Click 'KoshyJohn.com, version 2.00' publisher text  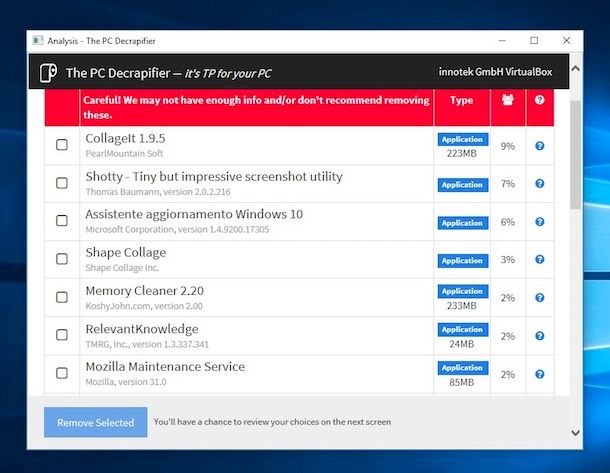coord(144,306)
